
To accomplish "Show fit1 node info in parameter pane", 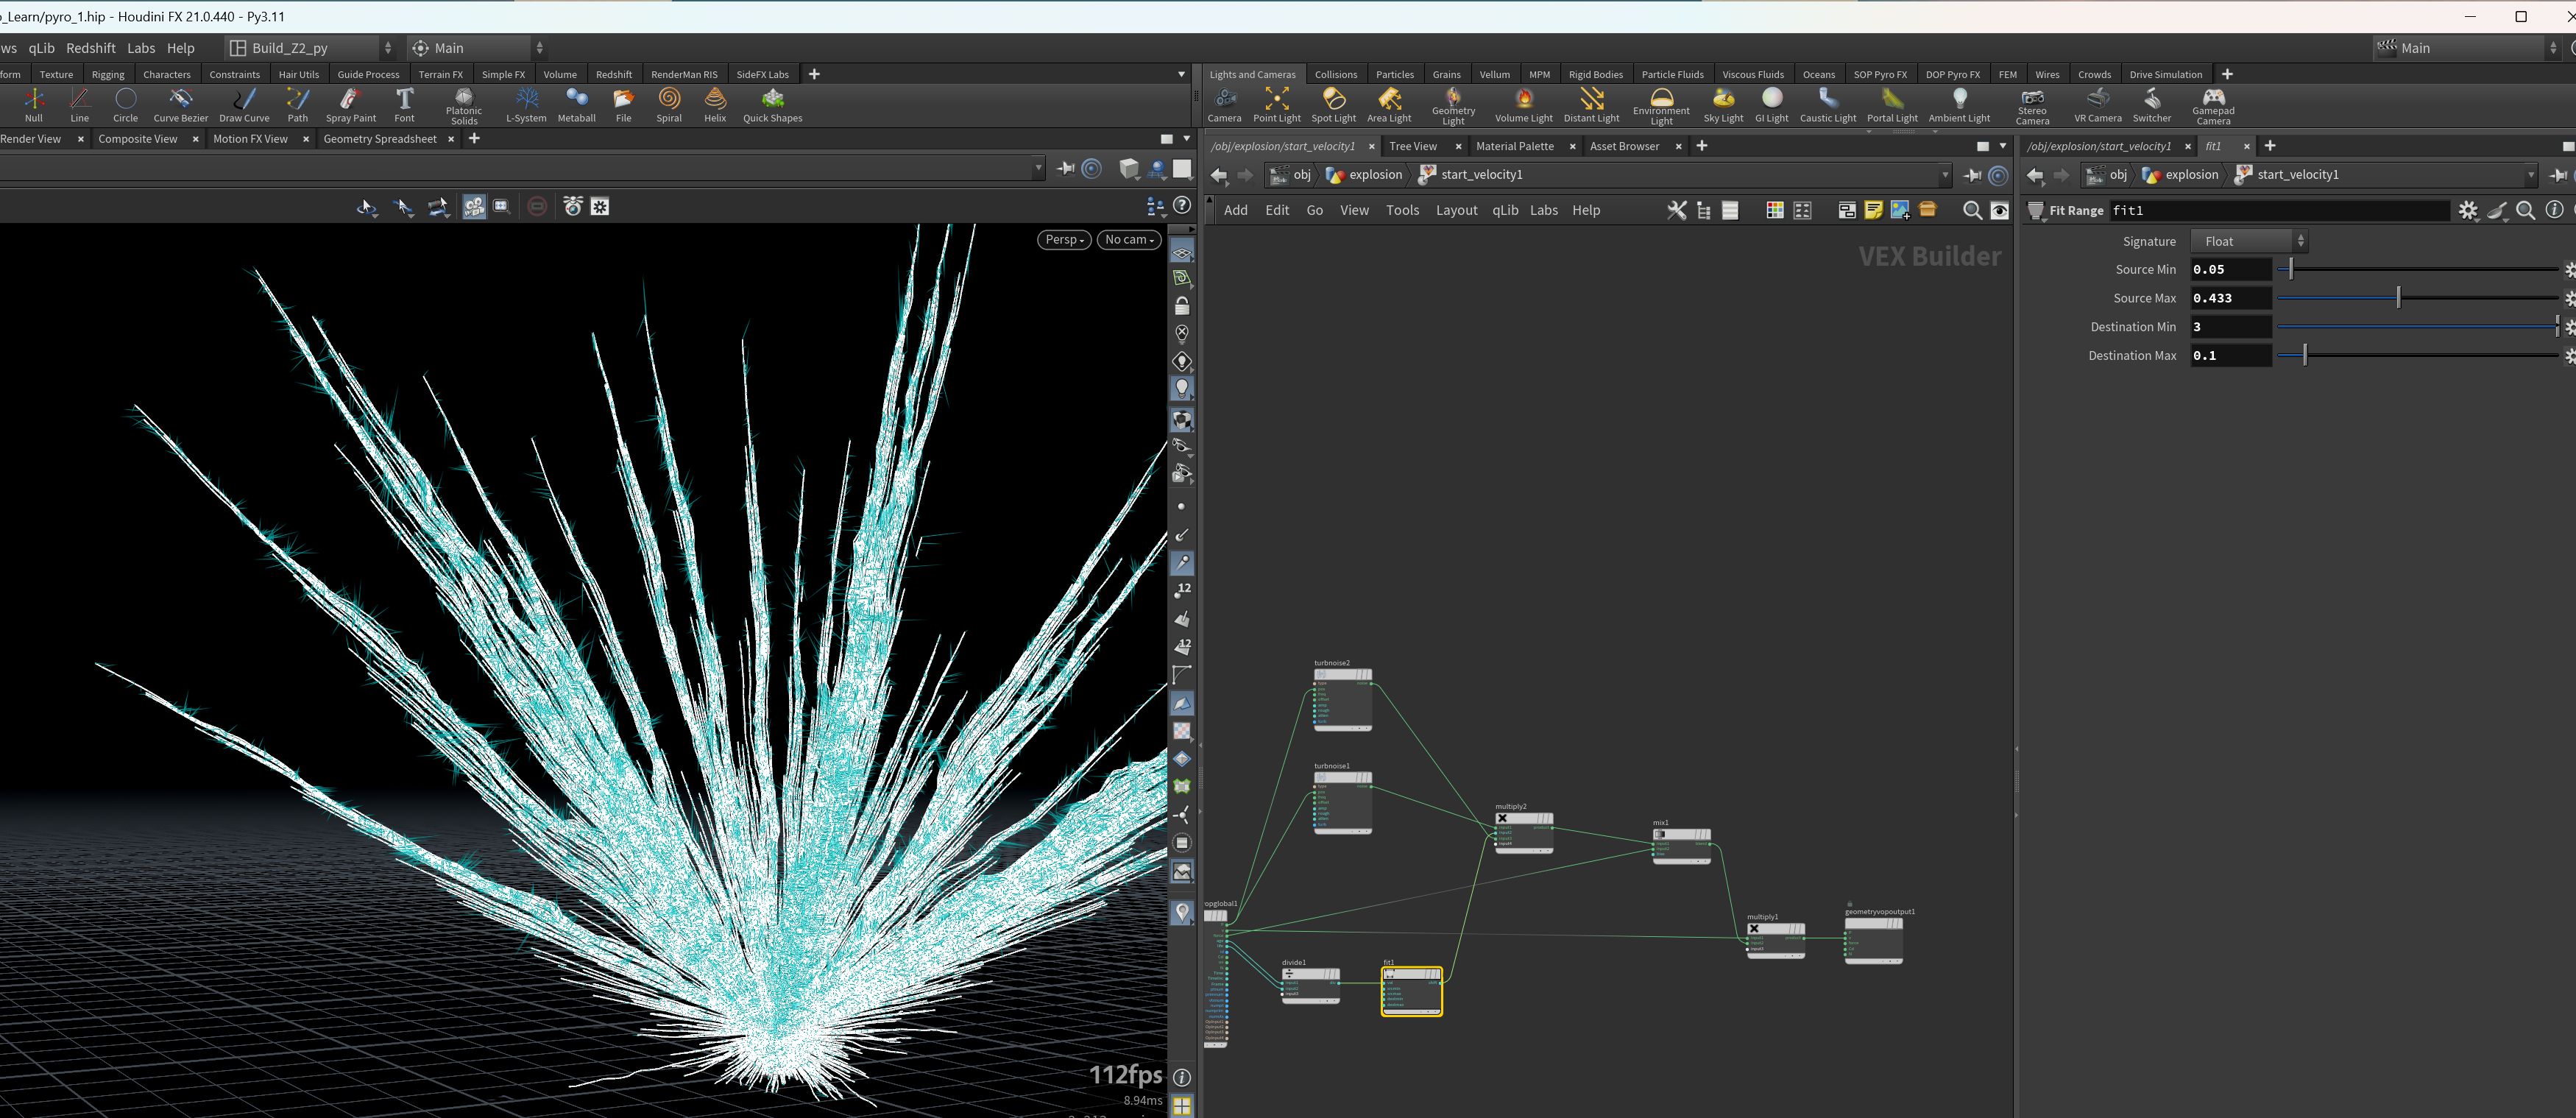I will coord(2554,210).
